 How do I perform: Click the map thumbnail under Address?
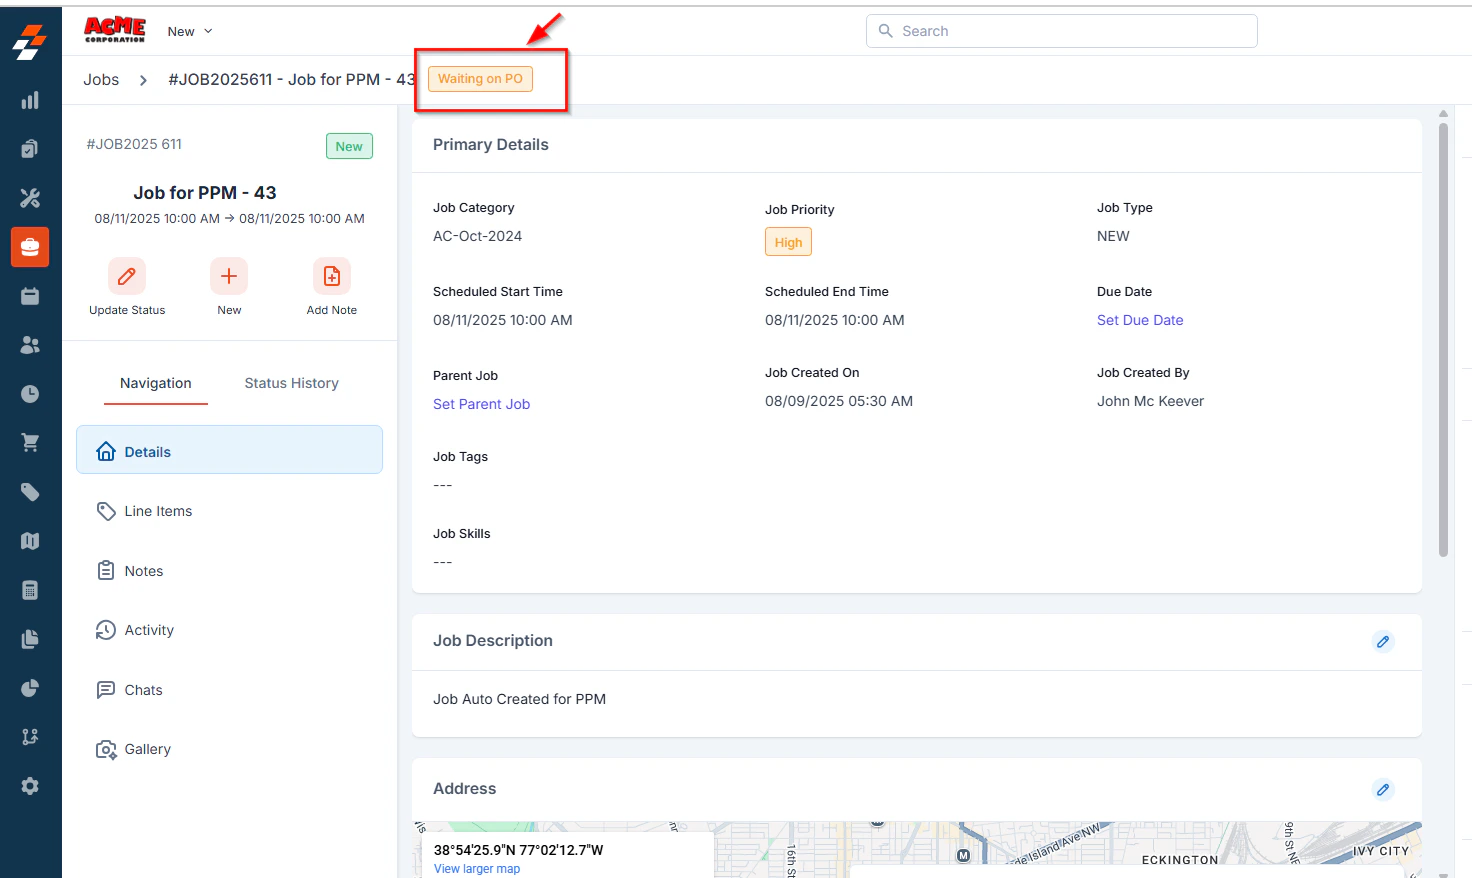[x=917, y=850]
